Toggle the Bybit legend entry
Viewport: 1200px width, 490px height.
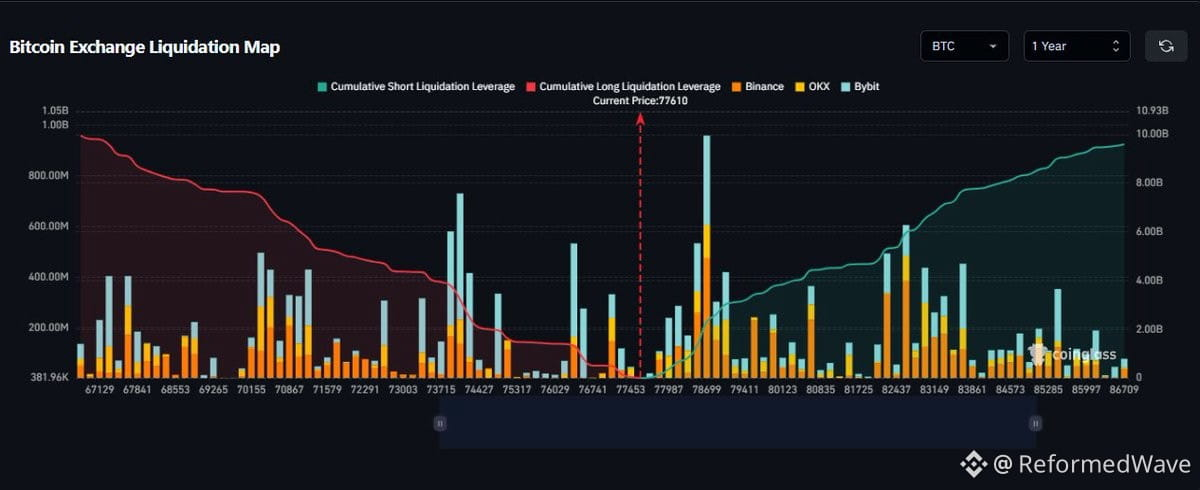[x=859, y=87]
